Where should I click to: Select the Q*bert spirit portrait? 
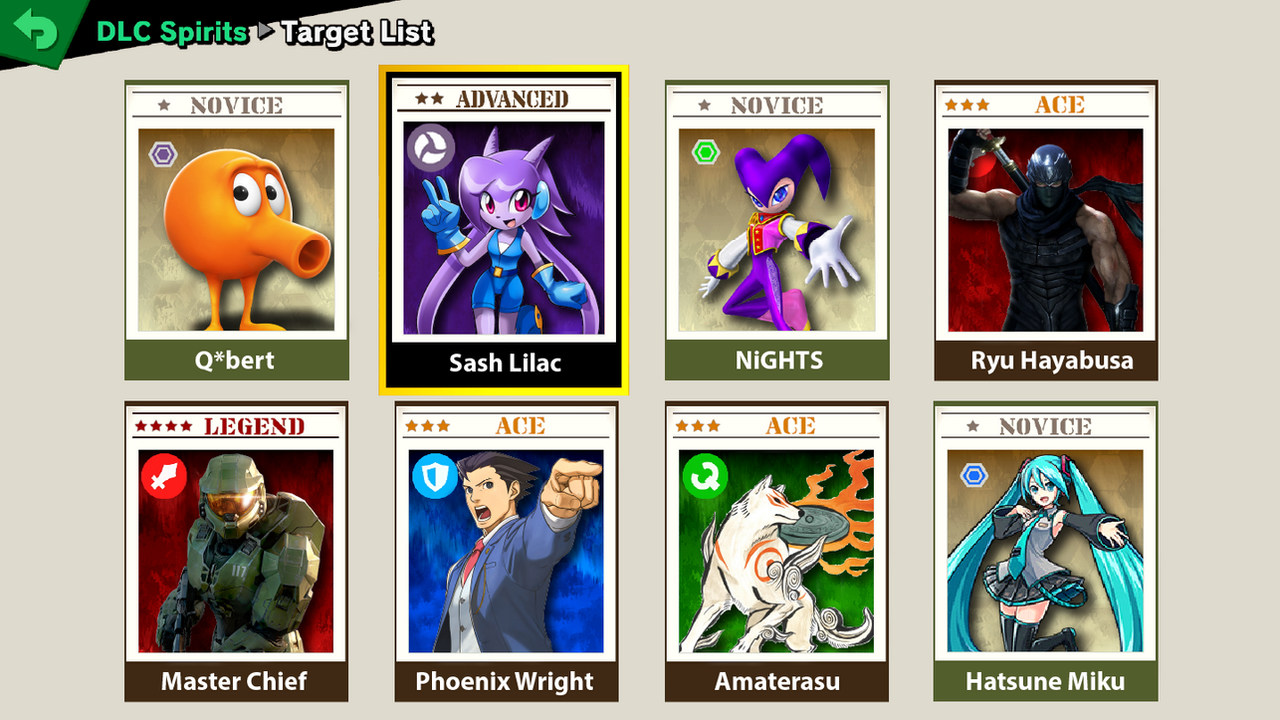coord(236,230)
